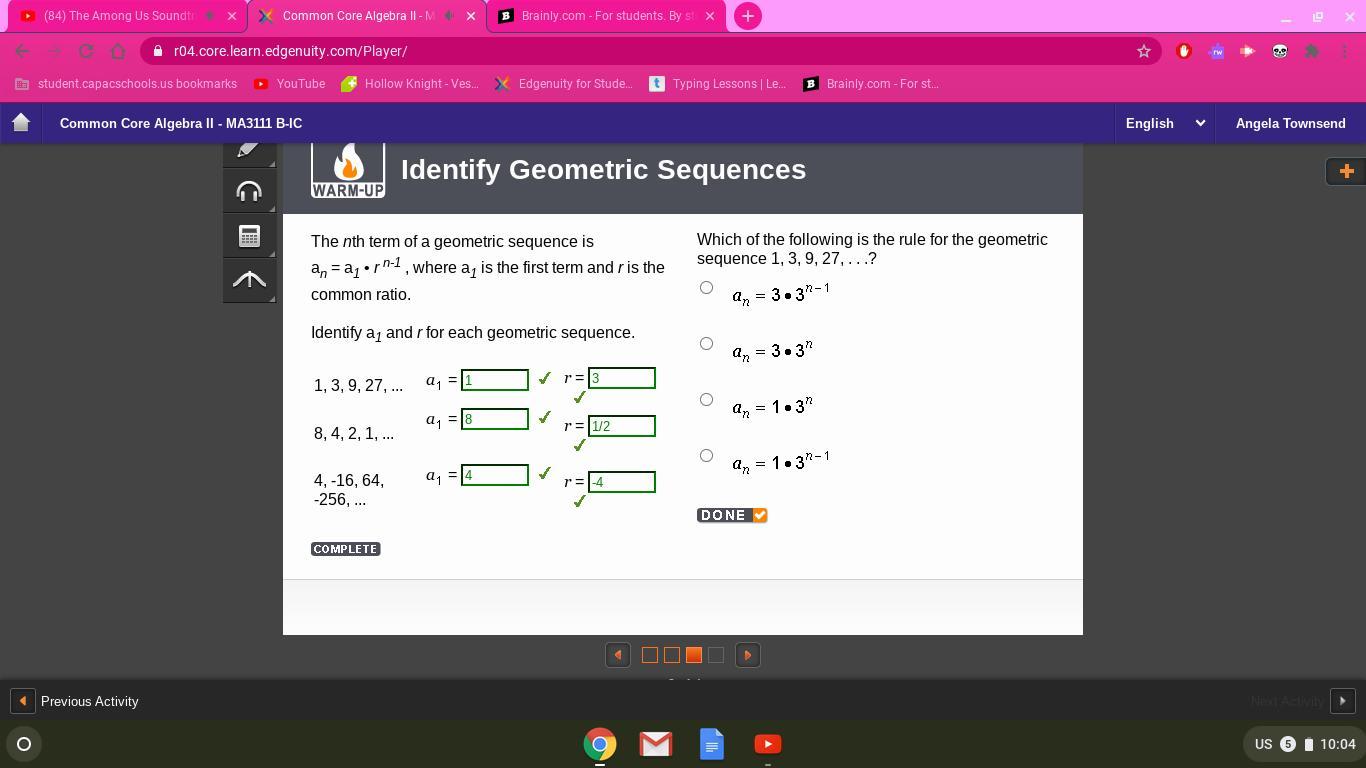Open Chrome from the shelf
The height and width of the screenshot is (768, 1366).
point(600,744)
